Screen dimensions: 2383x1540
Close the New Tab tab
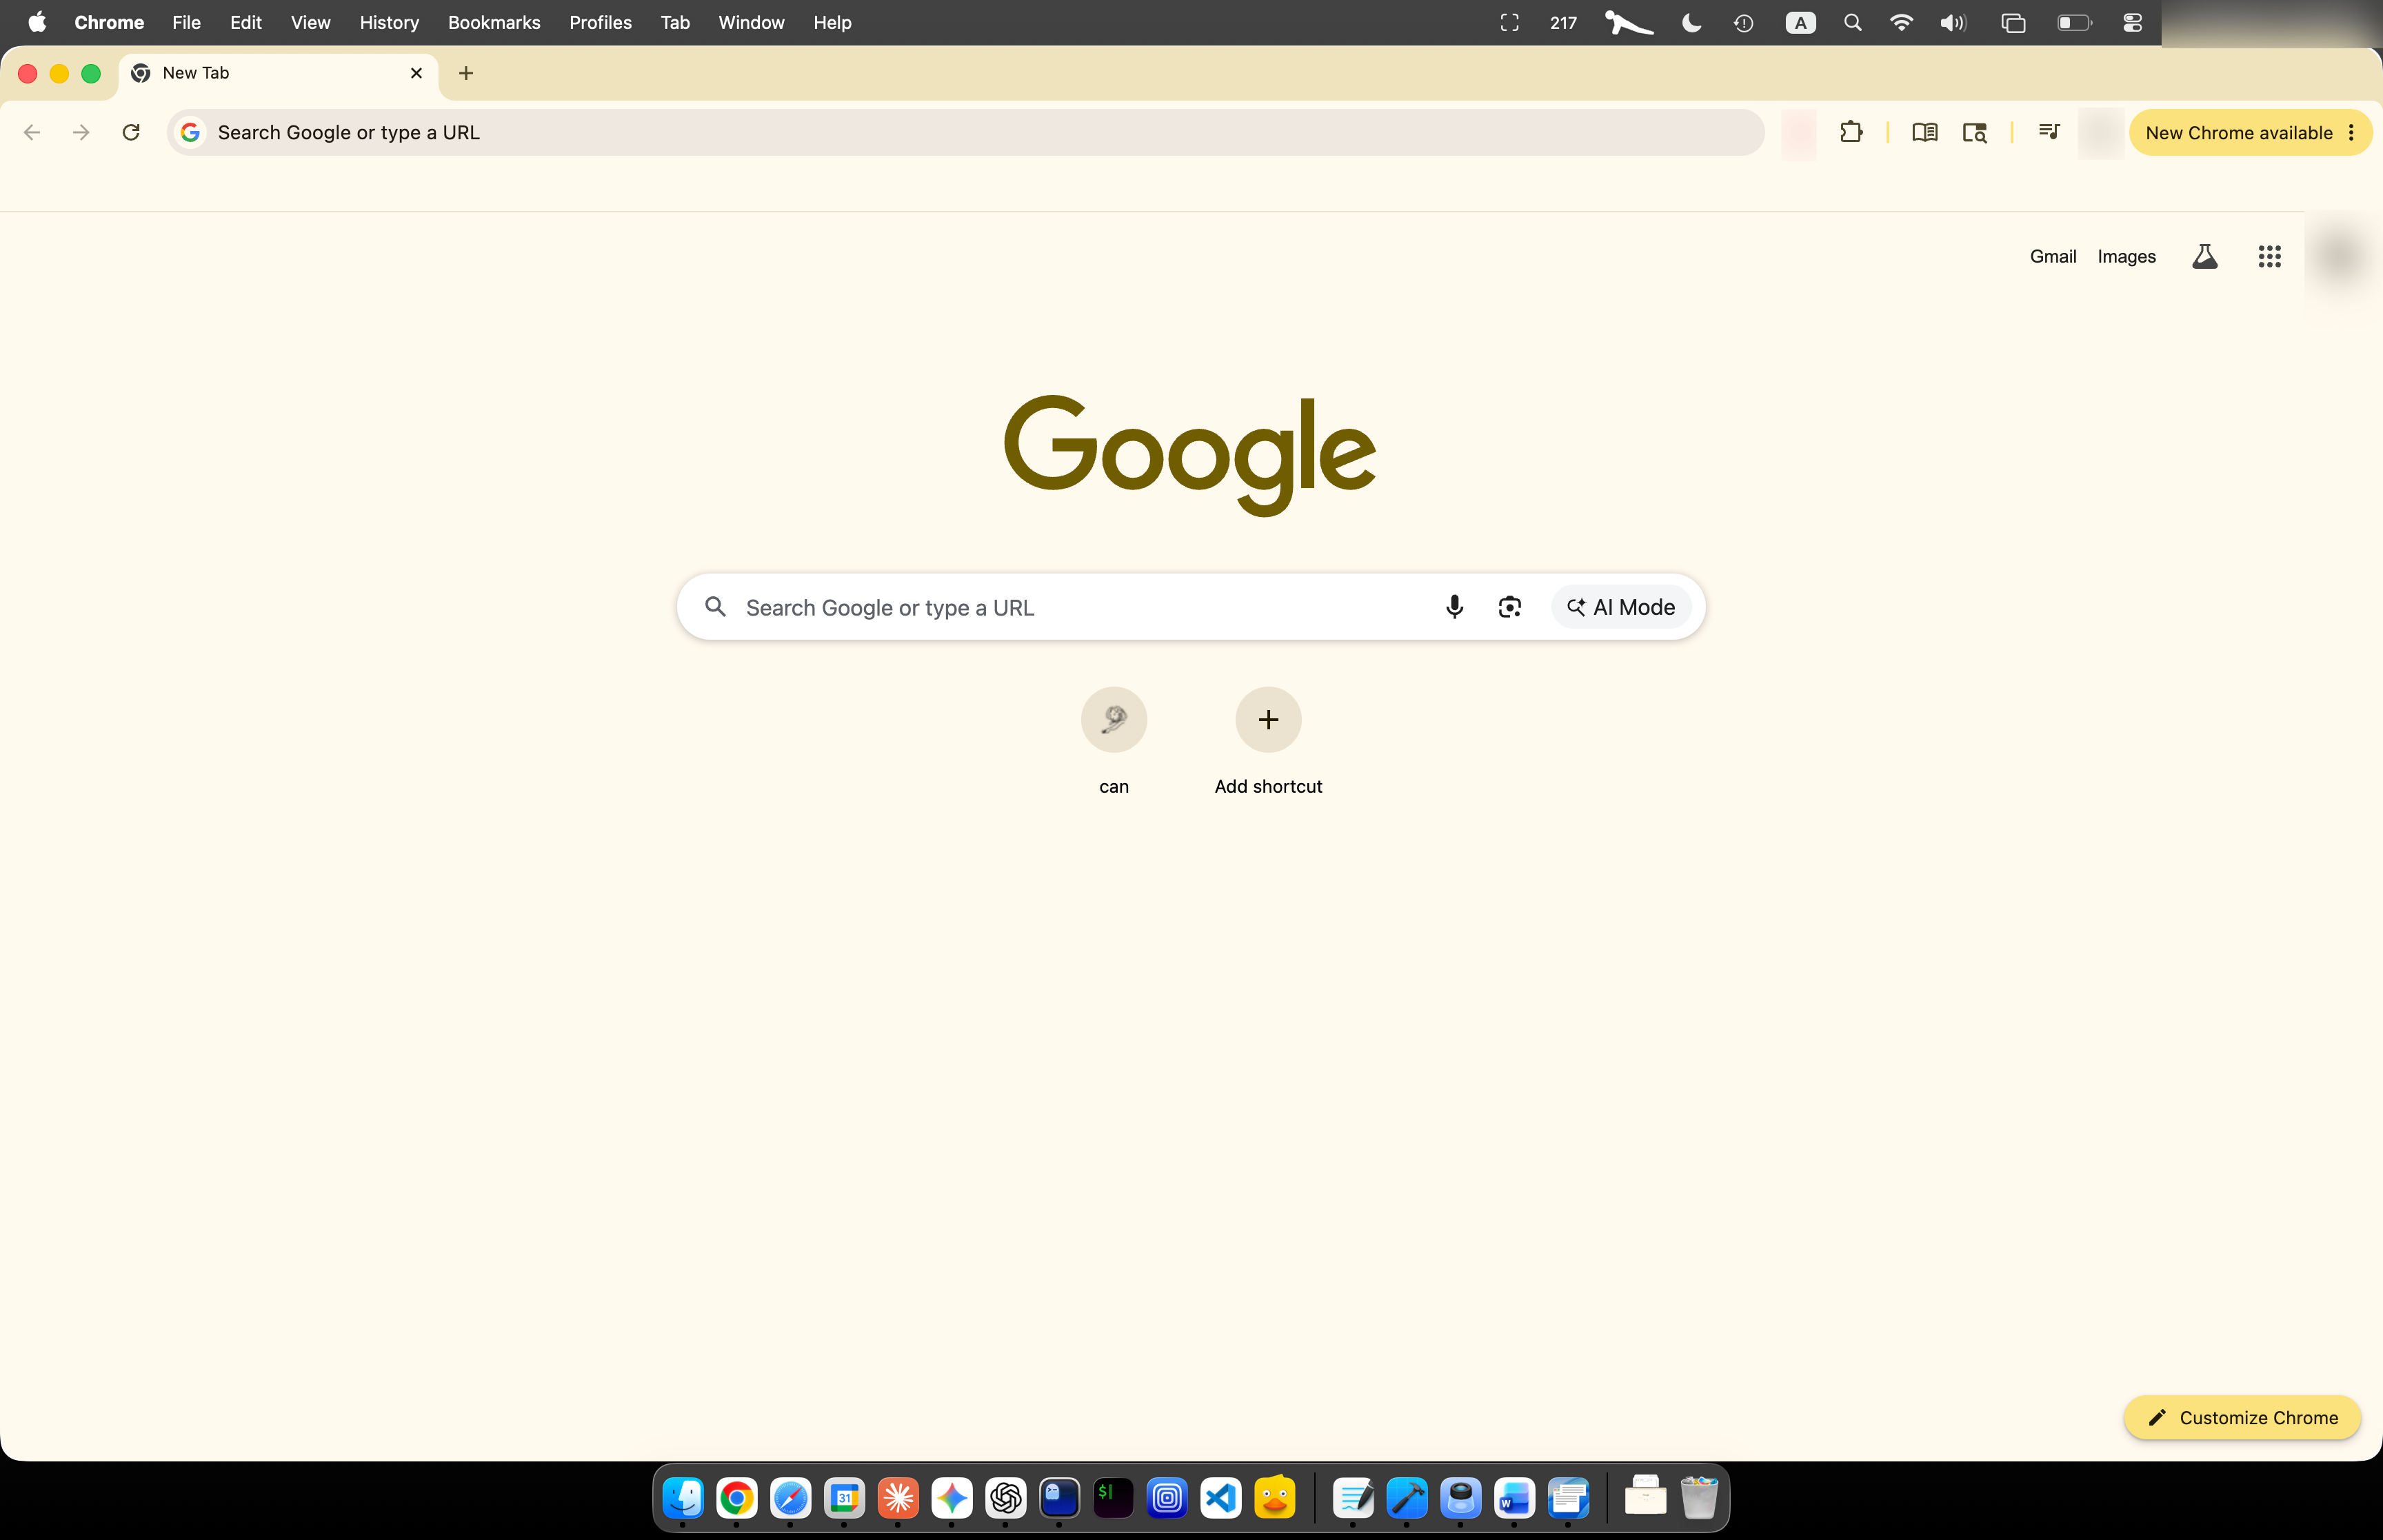[x=416, y=73]
